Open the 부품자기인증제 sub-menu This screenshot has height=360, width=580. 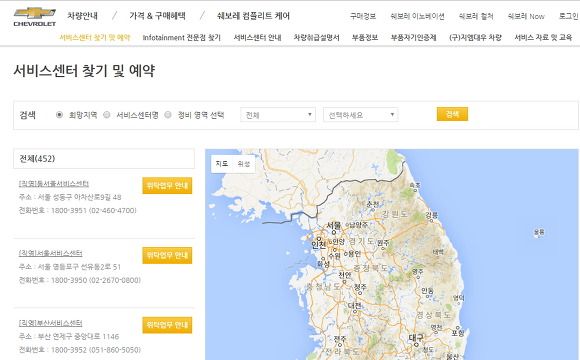click(x=414, y=37)
